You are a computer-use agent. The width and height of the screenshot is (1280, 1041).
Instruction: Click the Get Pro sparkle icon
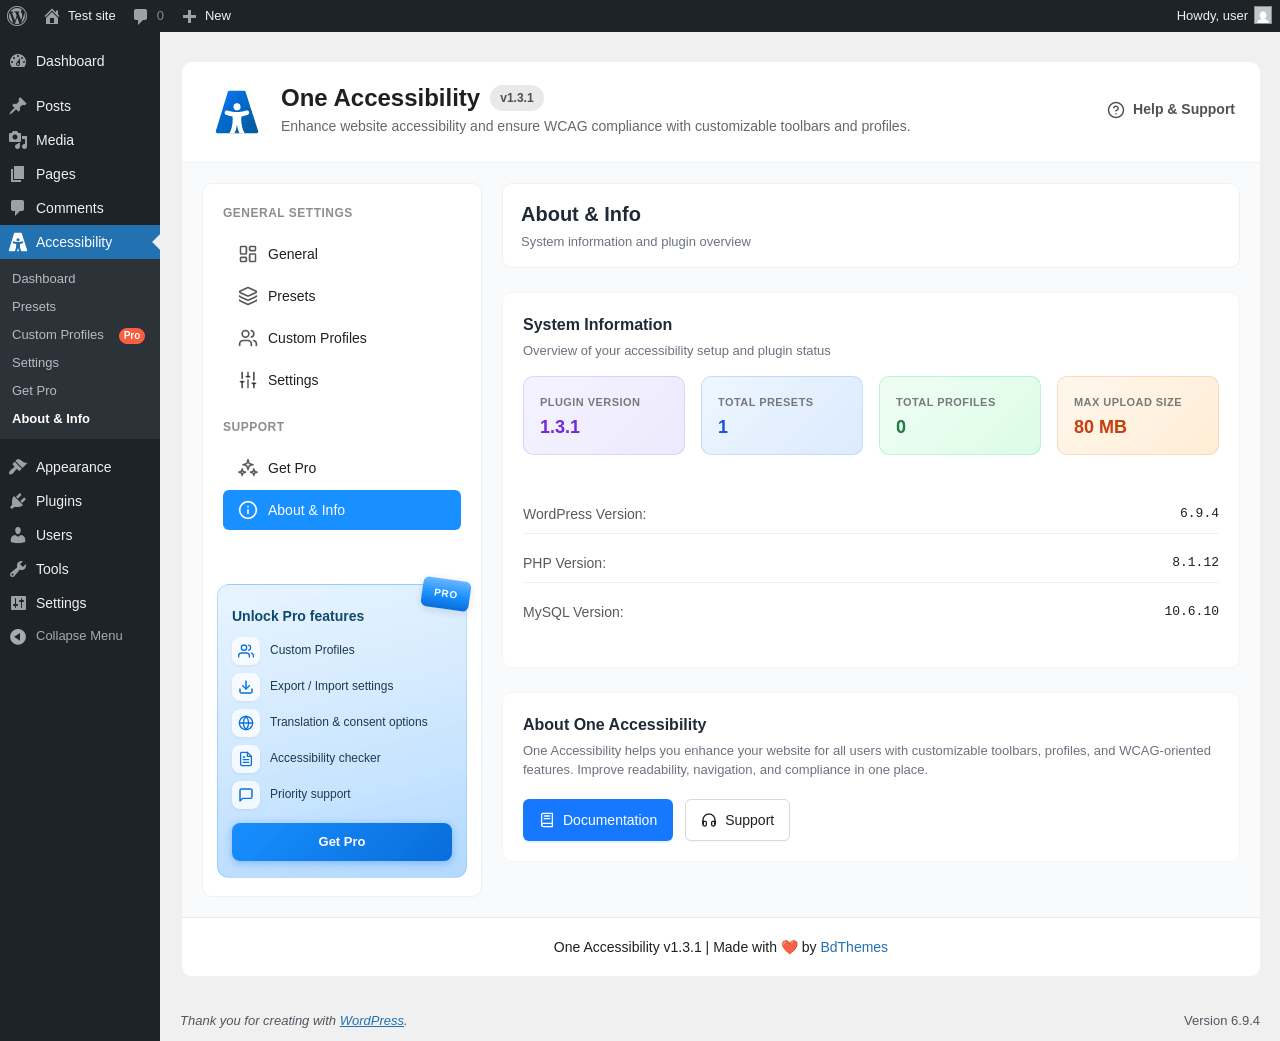click(x=248, y=468)
